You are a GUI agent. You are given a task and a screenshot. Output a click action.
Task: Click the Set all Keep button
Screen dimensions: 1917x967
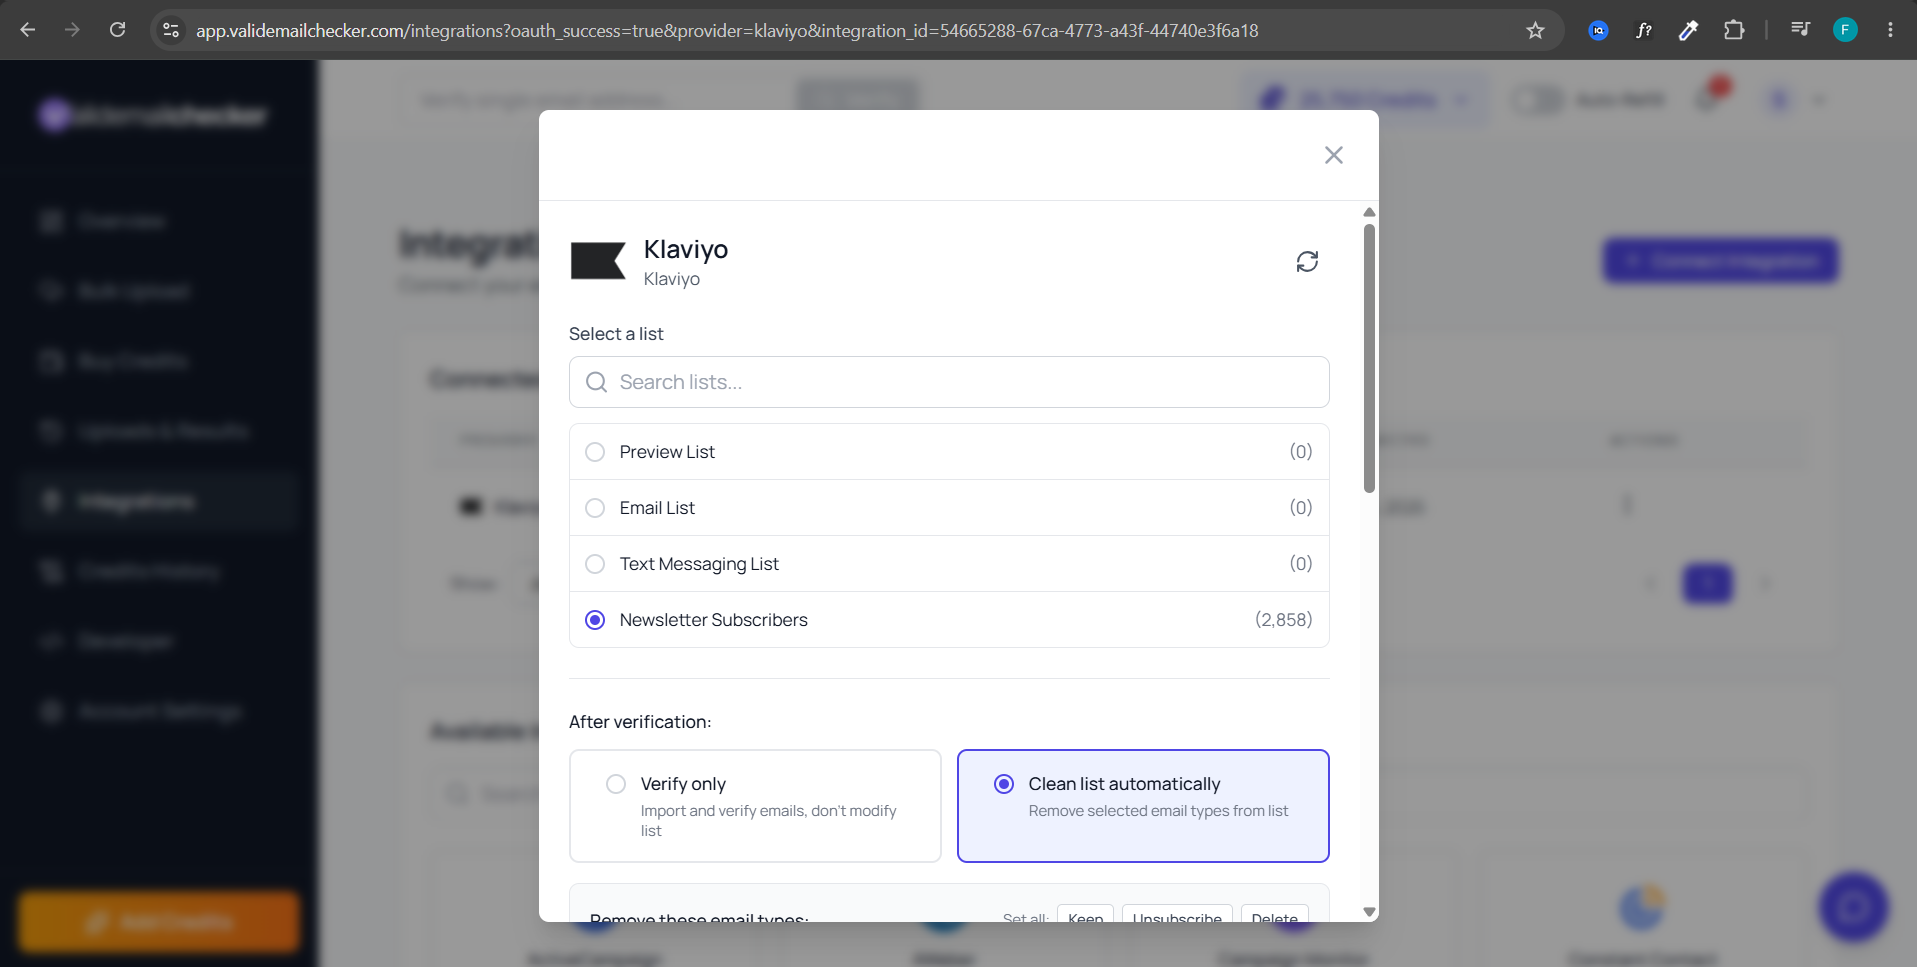(x=1085, y=914)
